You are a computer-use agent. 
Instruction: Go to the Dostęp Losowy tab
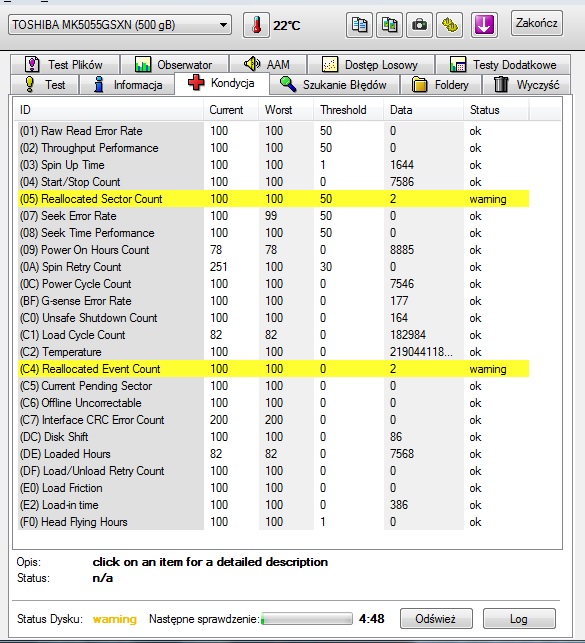pyautogui.click(x=371, y=64)
